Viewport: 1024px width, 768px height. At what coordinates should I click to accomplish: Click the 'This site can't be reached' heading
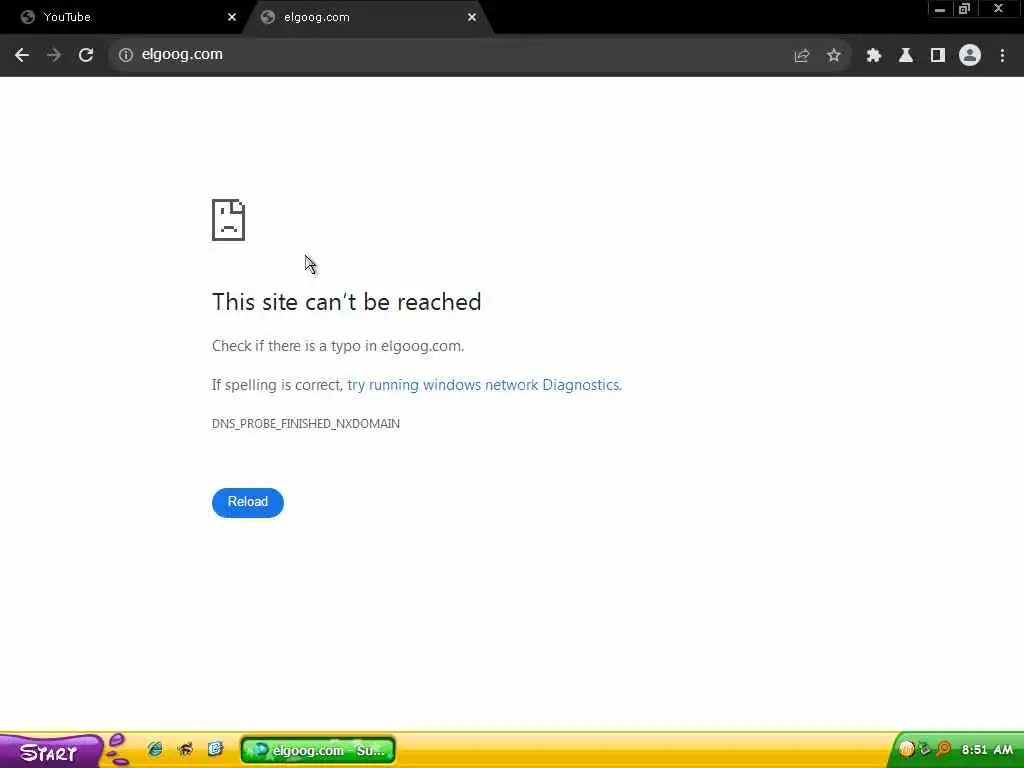347,302
